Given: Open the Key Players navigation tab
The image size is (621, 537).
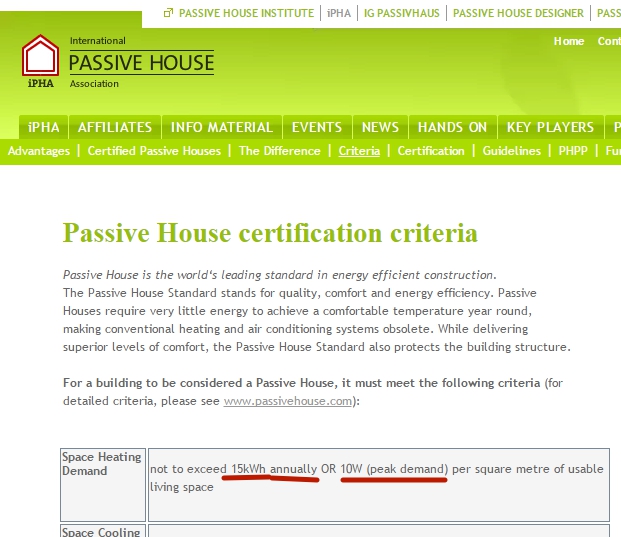Looking at the screenshot, I should [x=550, y=127].
